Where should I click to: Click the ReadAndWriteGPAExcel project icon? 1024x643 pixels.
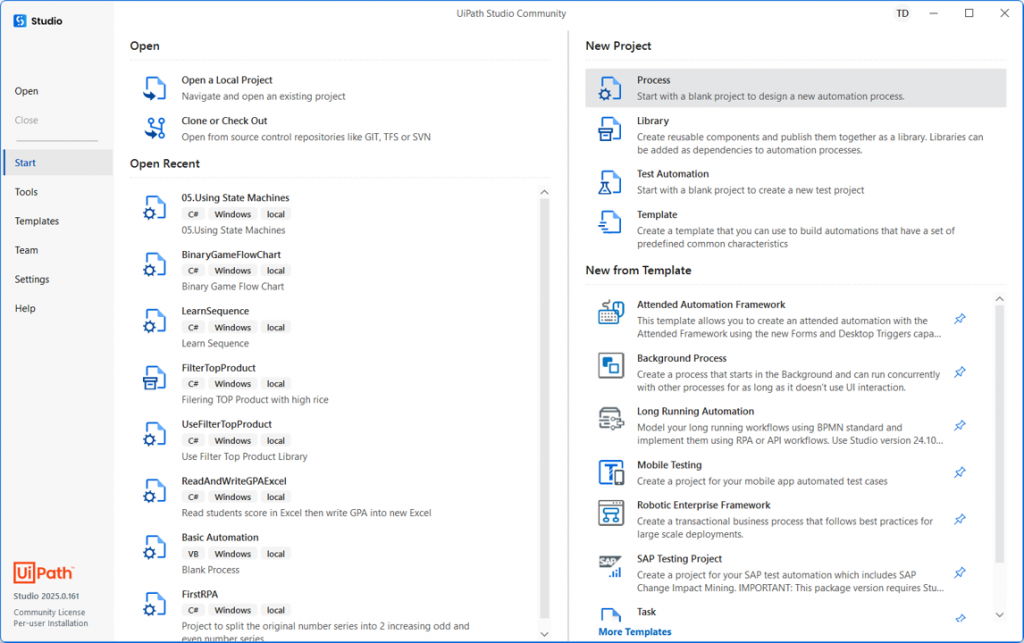(155, 490)
